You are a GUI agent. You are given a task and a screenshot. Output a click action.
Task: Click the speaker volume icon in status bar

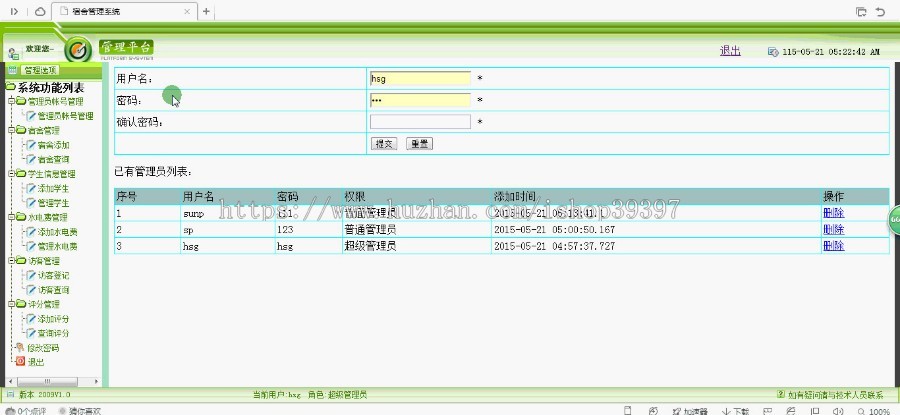[838, 411]
